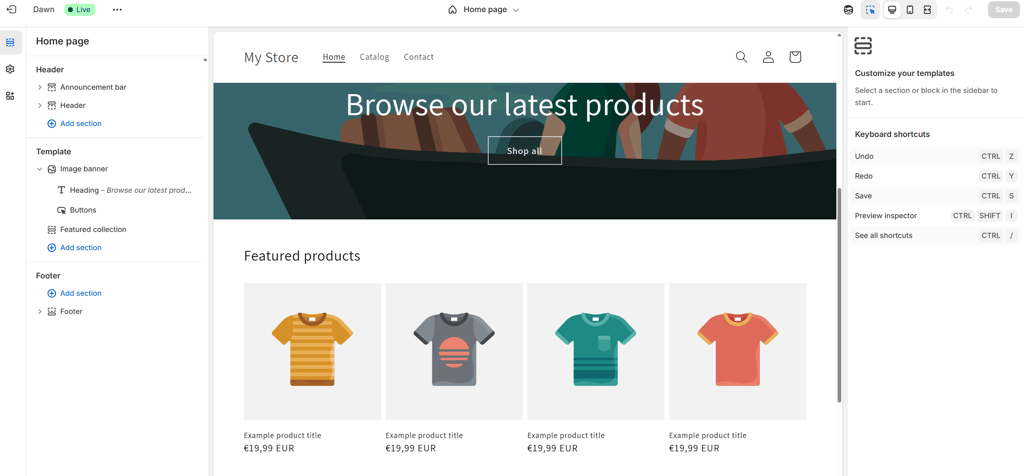Image resolution: width=1024 pixels, height=476 pixels.
Task: Open the Home menu item in preview
Action: coord(334,57)
